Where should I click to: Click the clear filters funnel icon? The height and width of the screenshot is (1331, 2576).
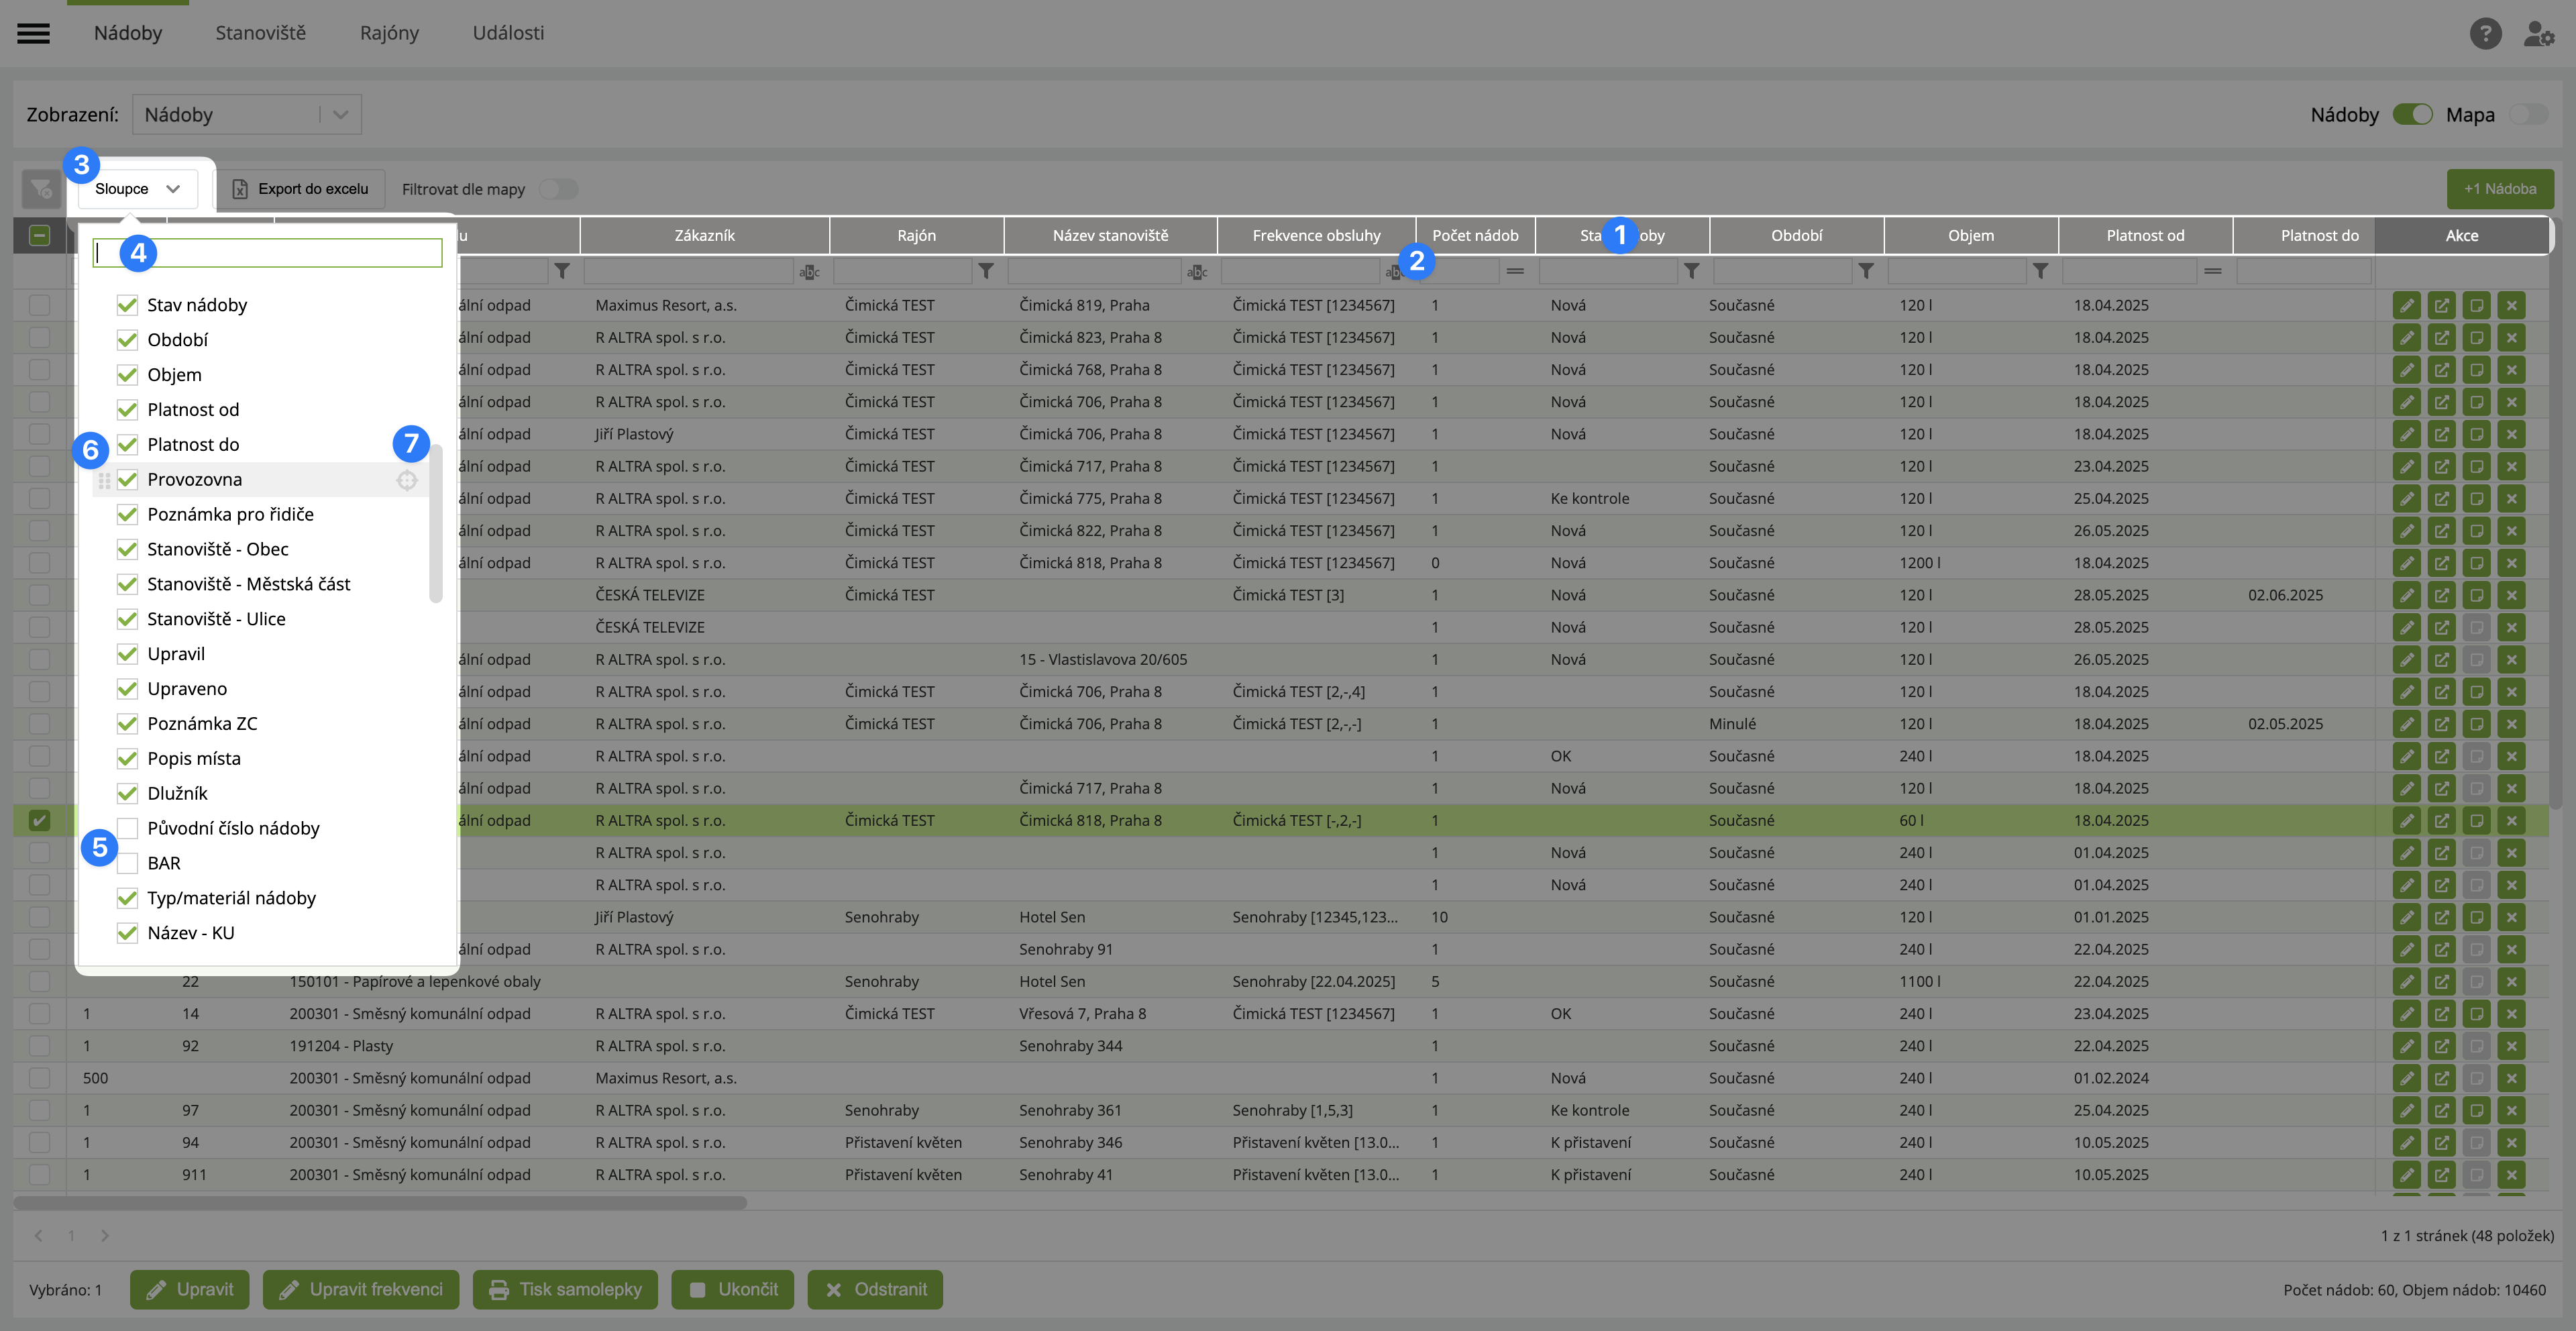(x=41, y=188)
